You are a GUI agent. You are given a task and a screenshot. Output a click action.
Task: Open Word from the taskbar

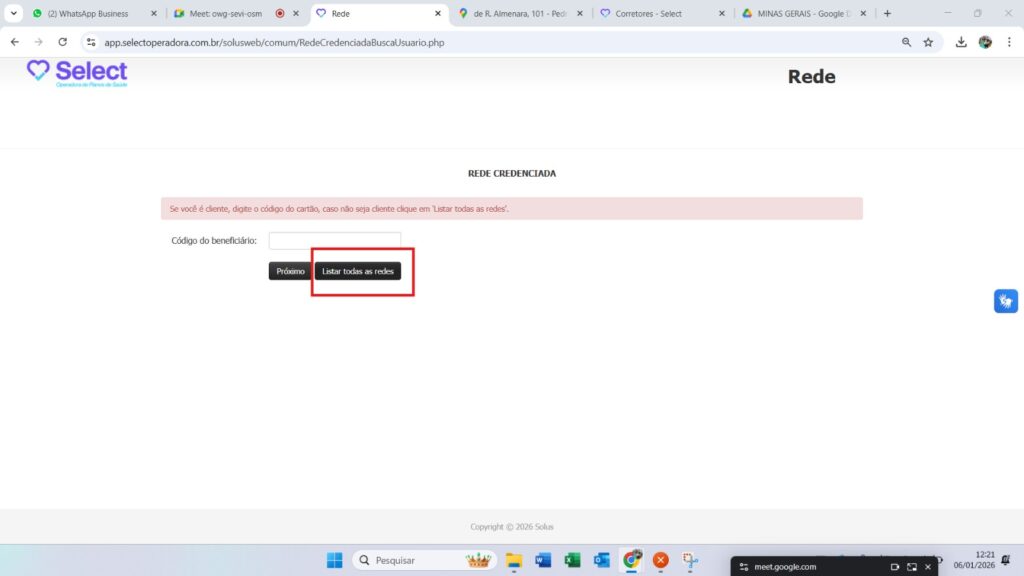click(x=543, y=560)
